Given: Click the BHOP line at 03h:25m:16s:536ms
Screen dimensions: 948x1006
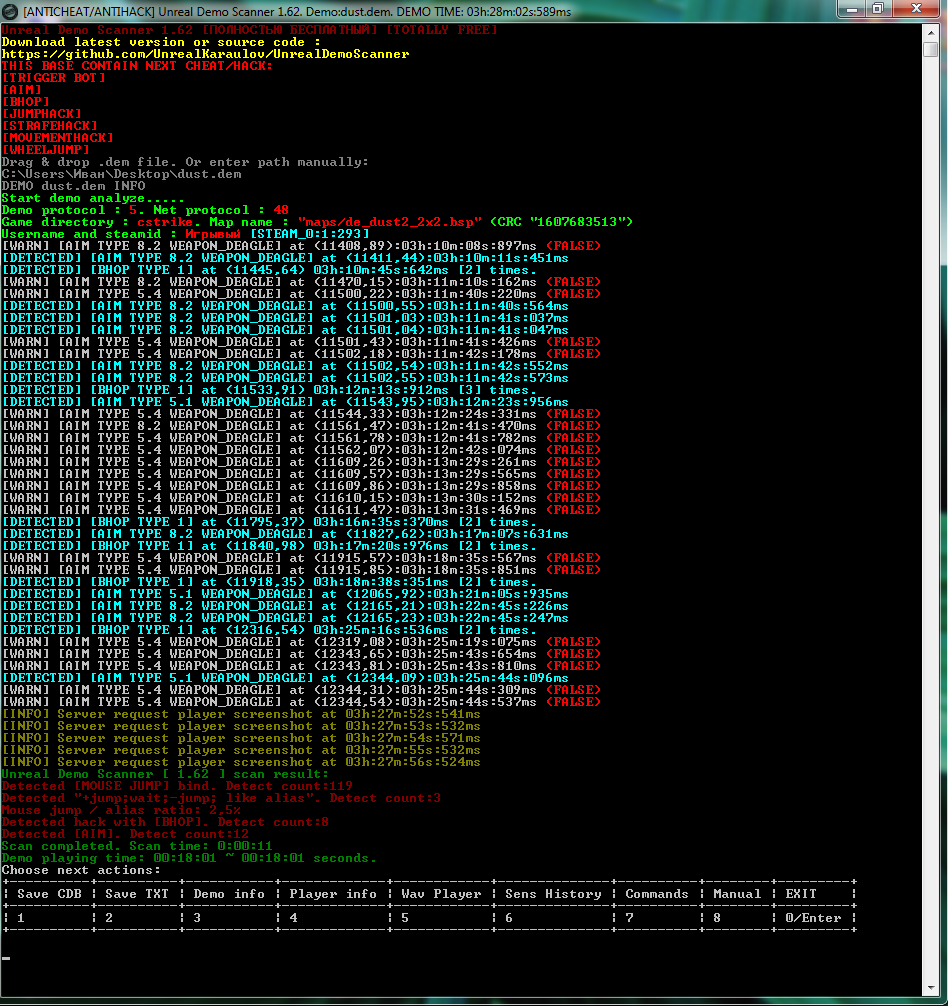Looking at the screenshot, I should coord(269,629).
